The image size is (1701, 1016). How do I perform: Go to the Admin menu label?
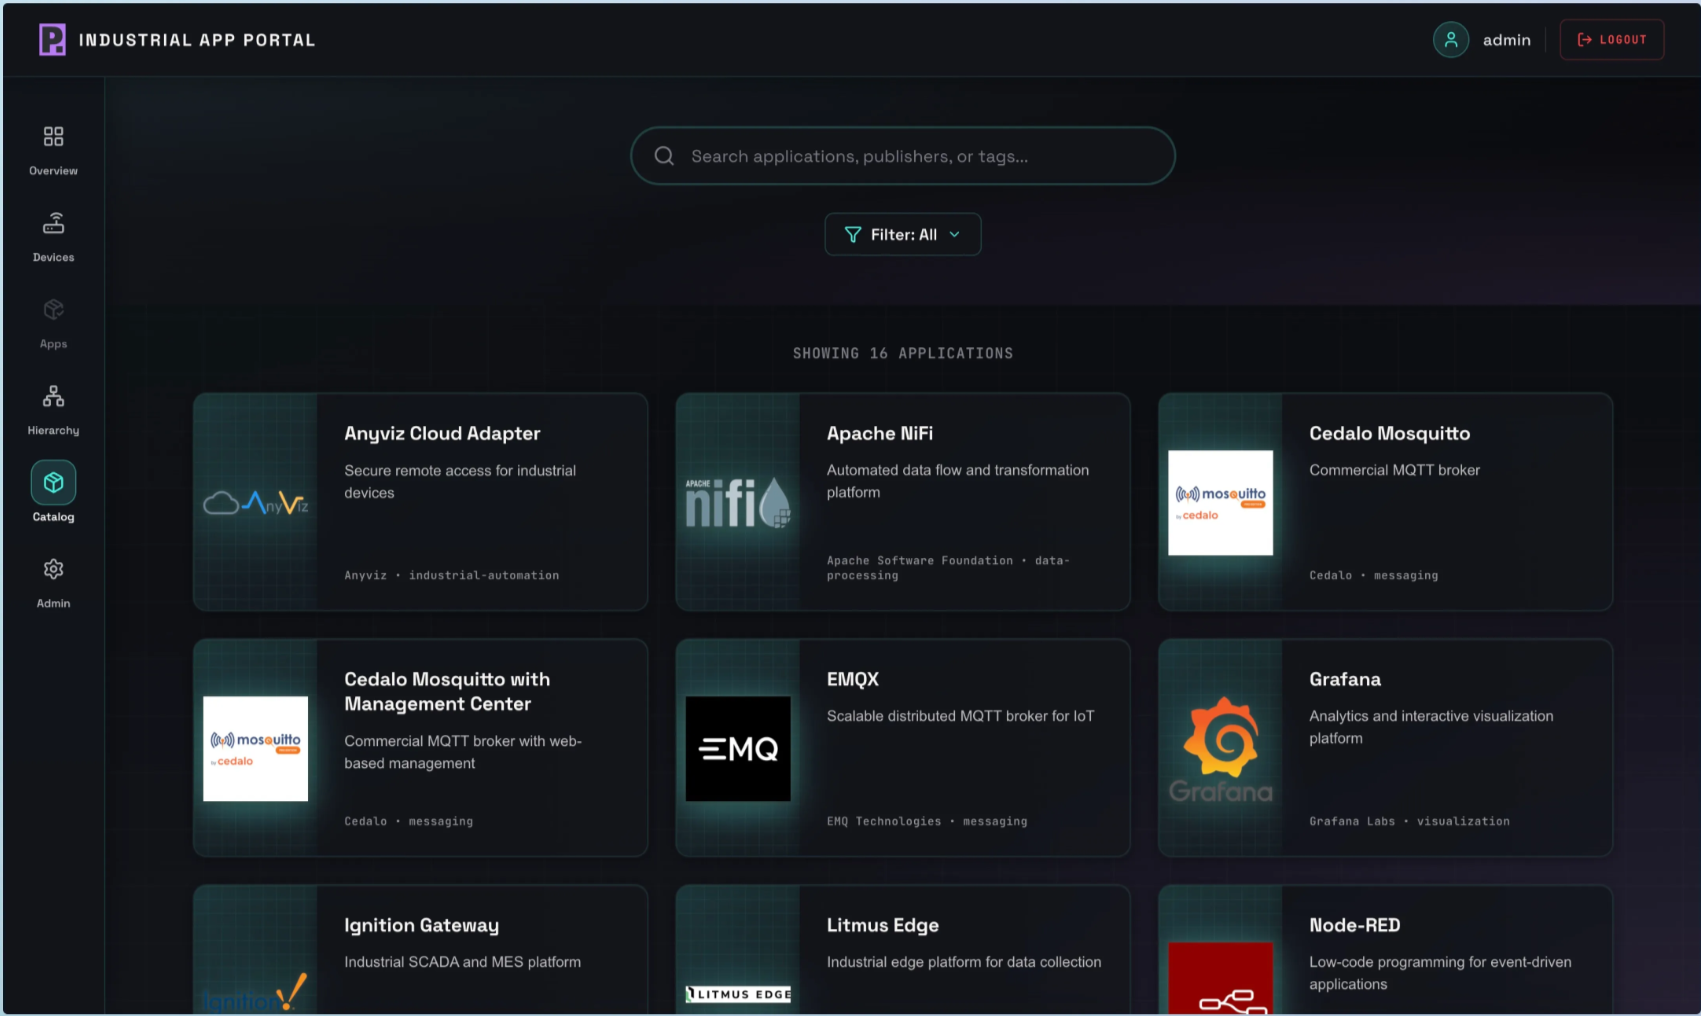[53, 603]
